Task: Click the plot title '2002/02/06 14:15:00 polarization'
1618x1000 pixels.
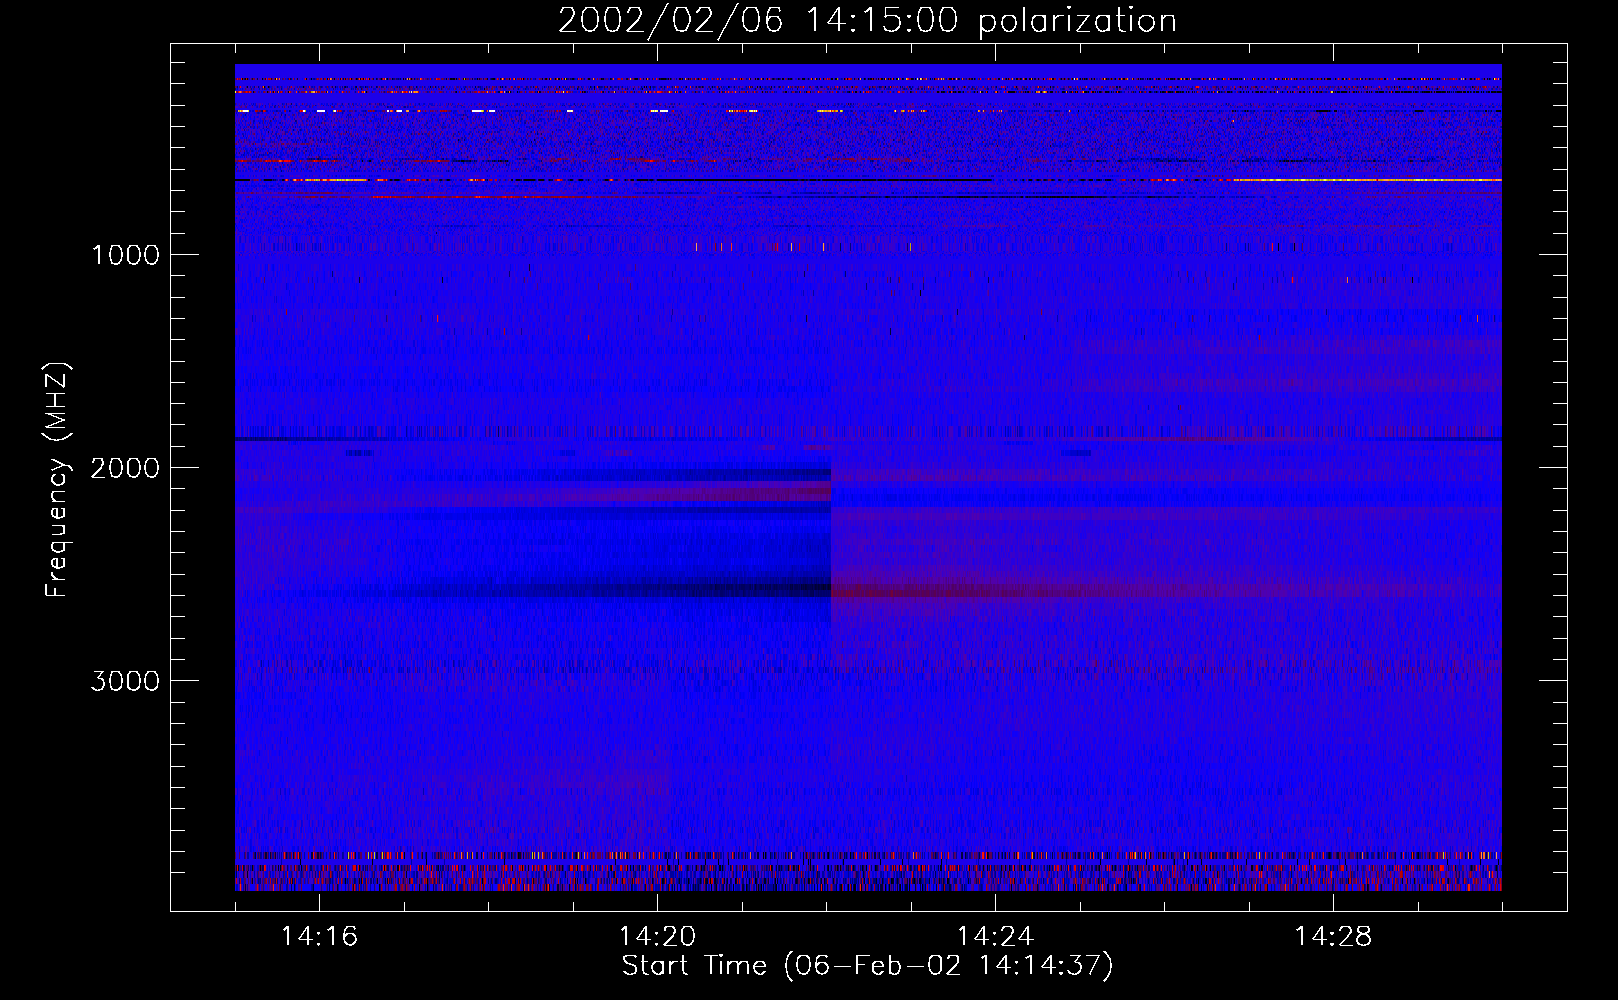Action: click(x=867, y=21)
